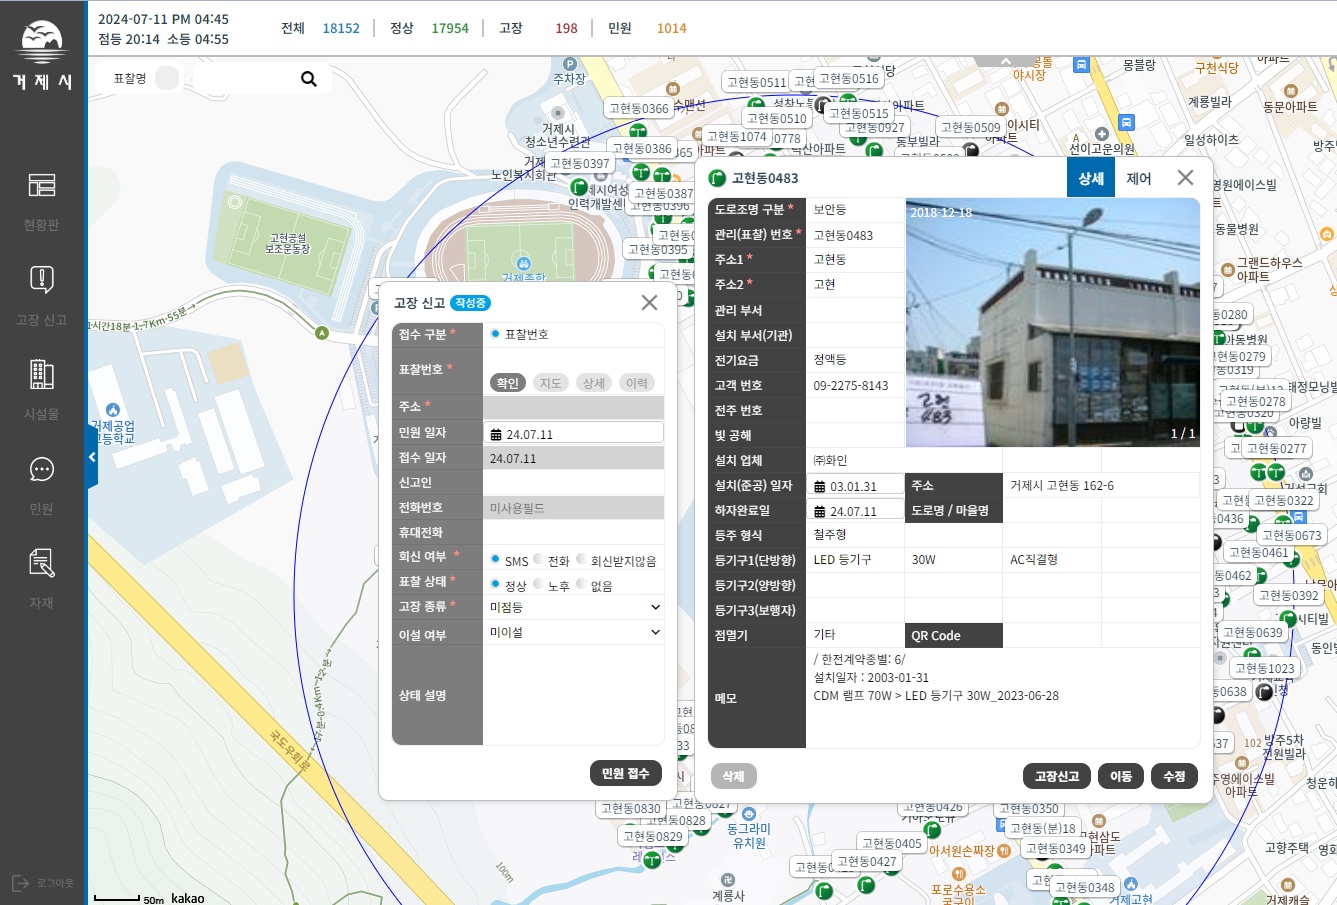This screenshot has height=905, width=1337.
Task: Collapse the side panel arrow handle
Action: click(92, 457)
